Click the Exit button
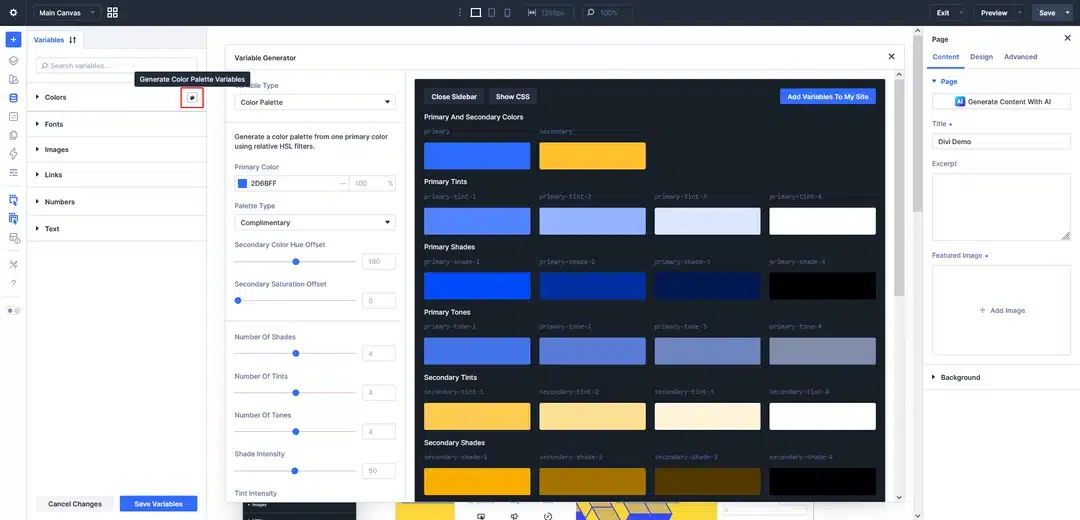 942,12
